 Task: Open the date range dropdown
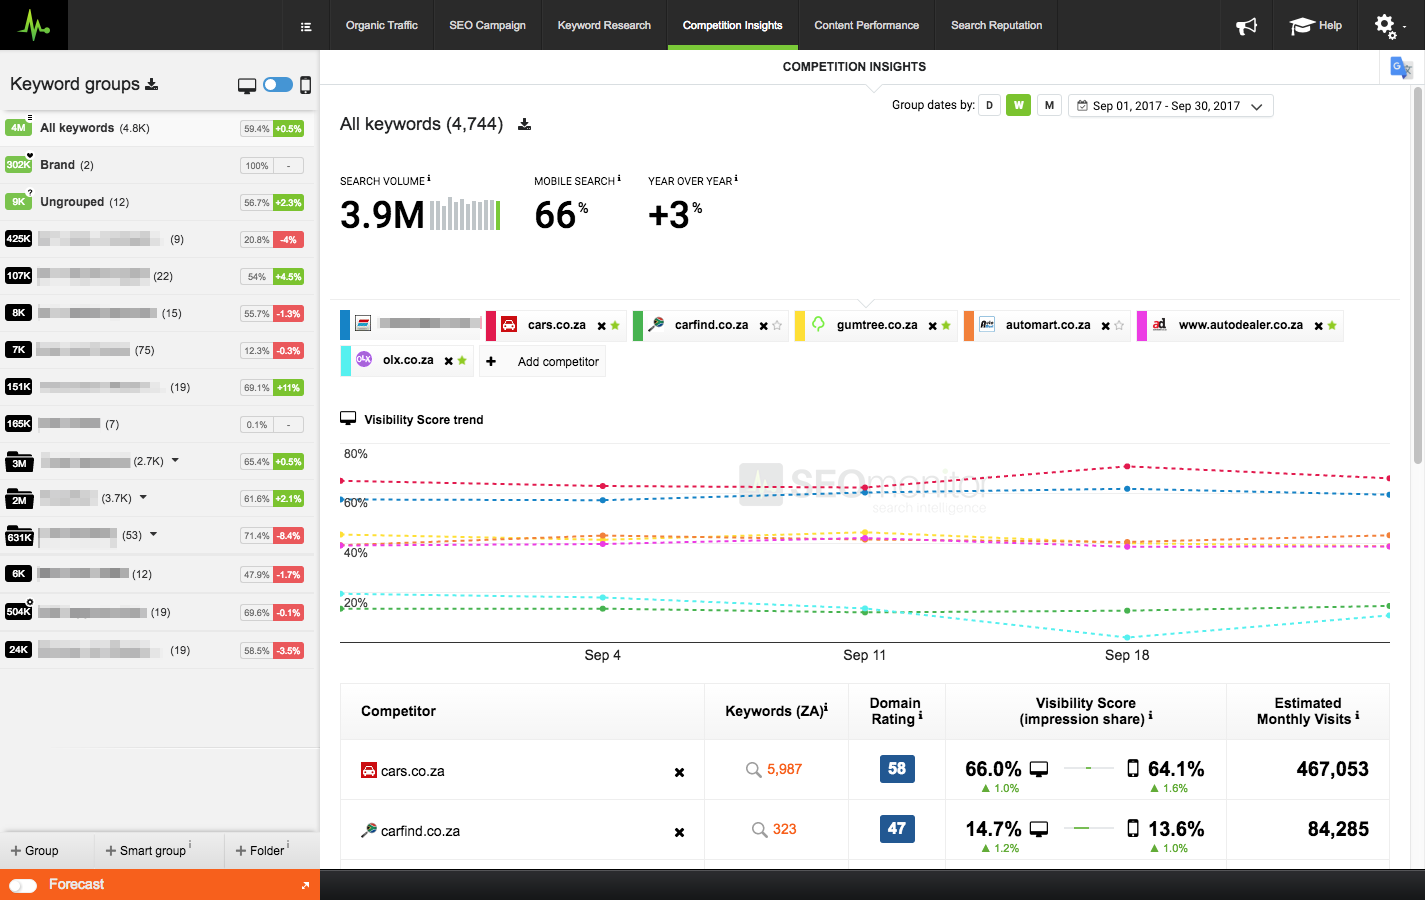[x=1170, y=106]
